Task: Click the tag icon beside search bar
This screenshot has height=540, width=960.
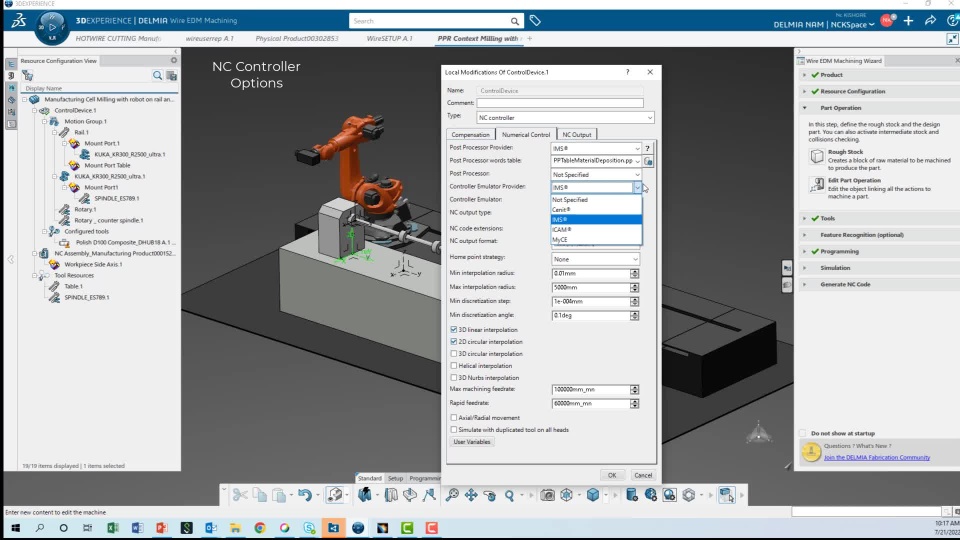Action: tap(535, 20)
